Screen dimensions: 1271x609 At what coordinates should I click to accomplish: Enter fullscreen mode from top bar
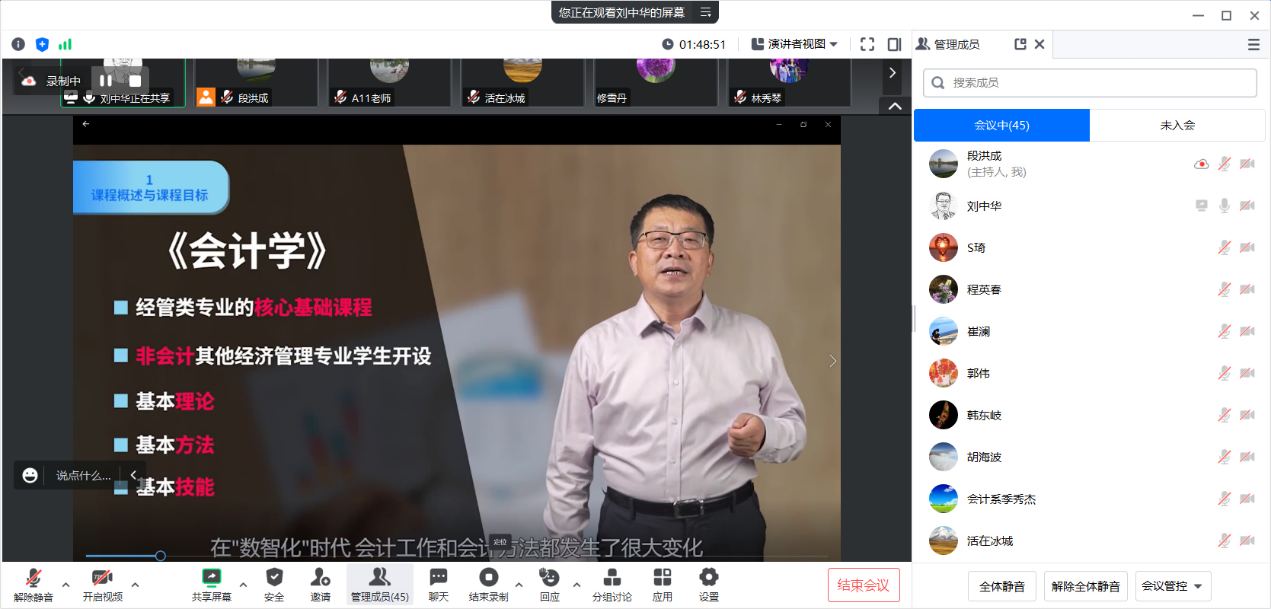[867, 44]
